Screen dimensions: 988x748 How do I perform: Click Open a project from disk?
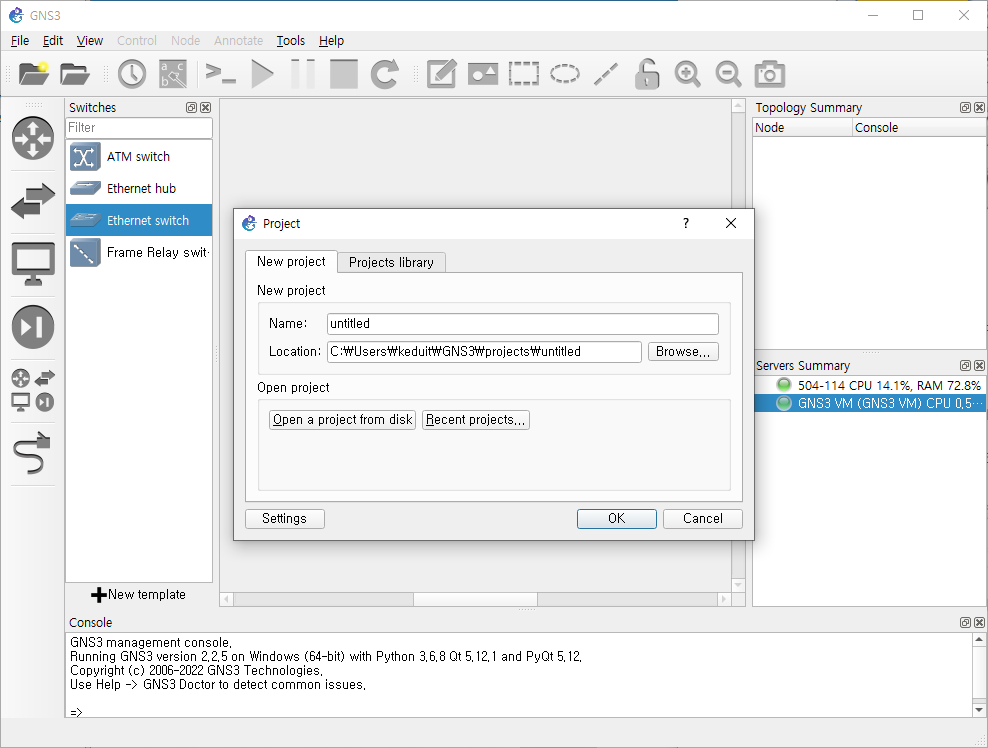(342, 420)
